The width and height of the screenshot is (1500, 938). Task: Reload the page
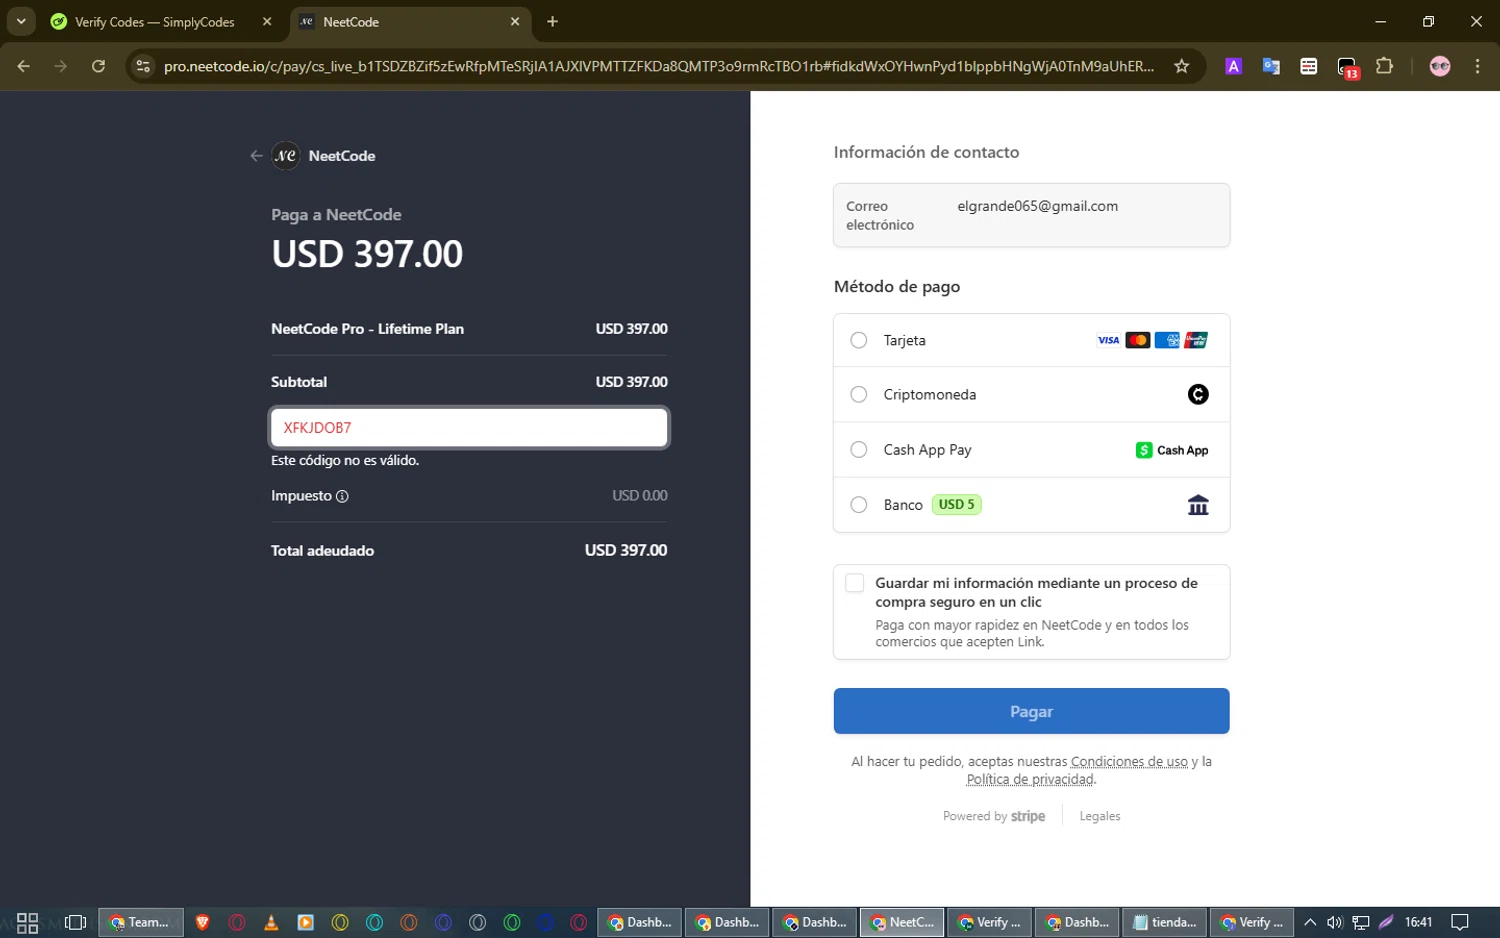(x=98, y=66)
